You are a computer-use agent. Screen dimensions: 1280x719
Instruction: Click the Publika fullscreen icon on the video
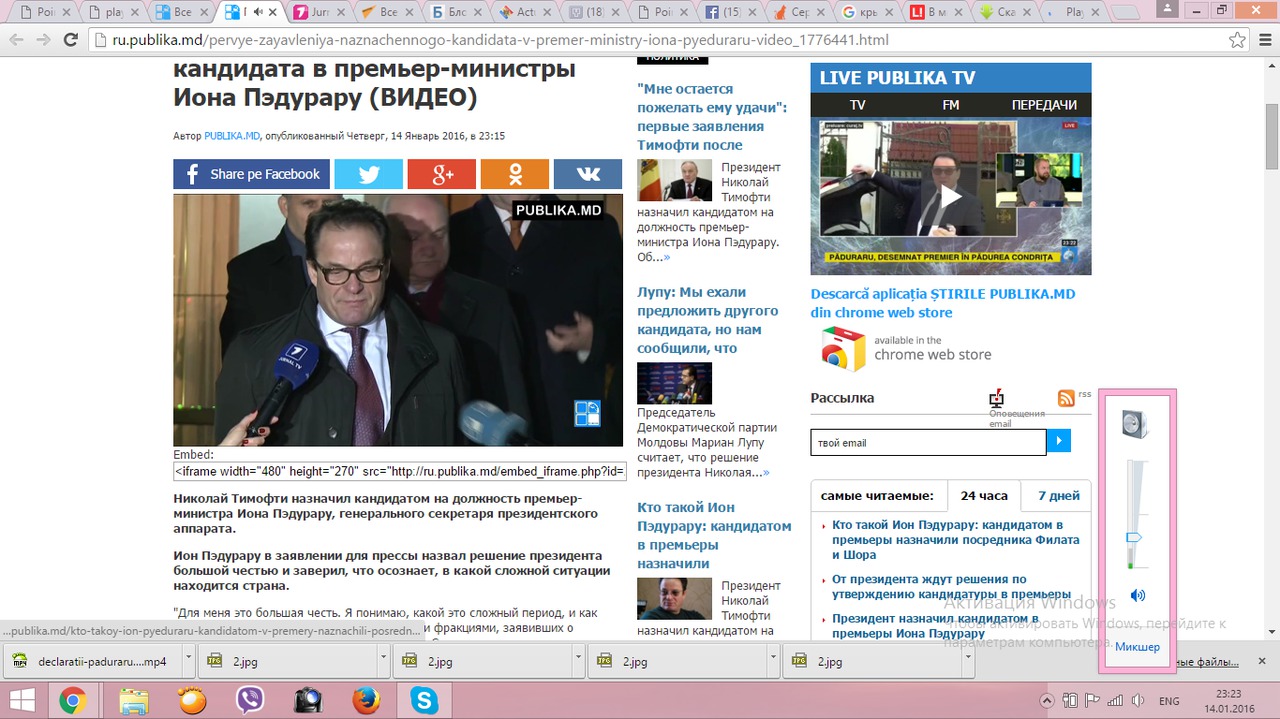tap(587, 414)
